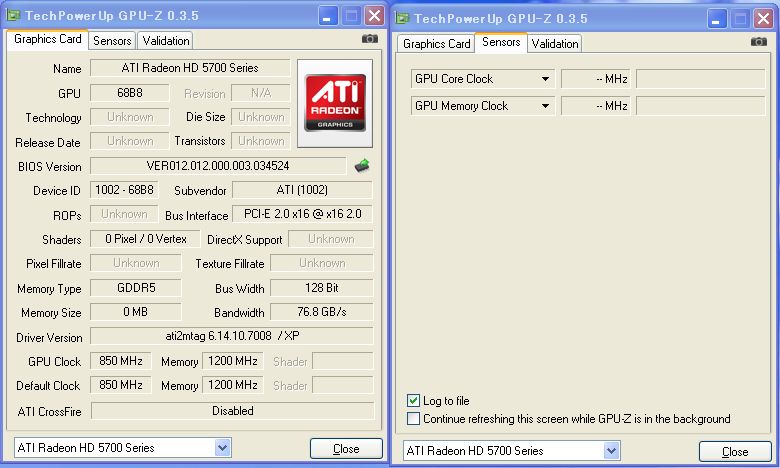This screenshot has height=468, width=780.
Task: Click Bus Width field 128 Bit
Action: pyautogui.click(x=321, y=287)
